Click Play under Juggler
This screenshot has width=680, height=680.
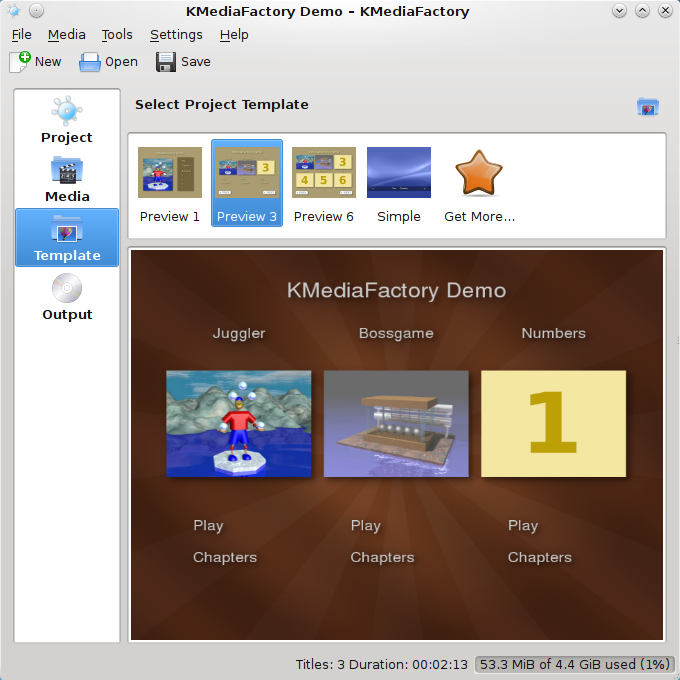[x=208, y=526]
